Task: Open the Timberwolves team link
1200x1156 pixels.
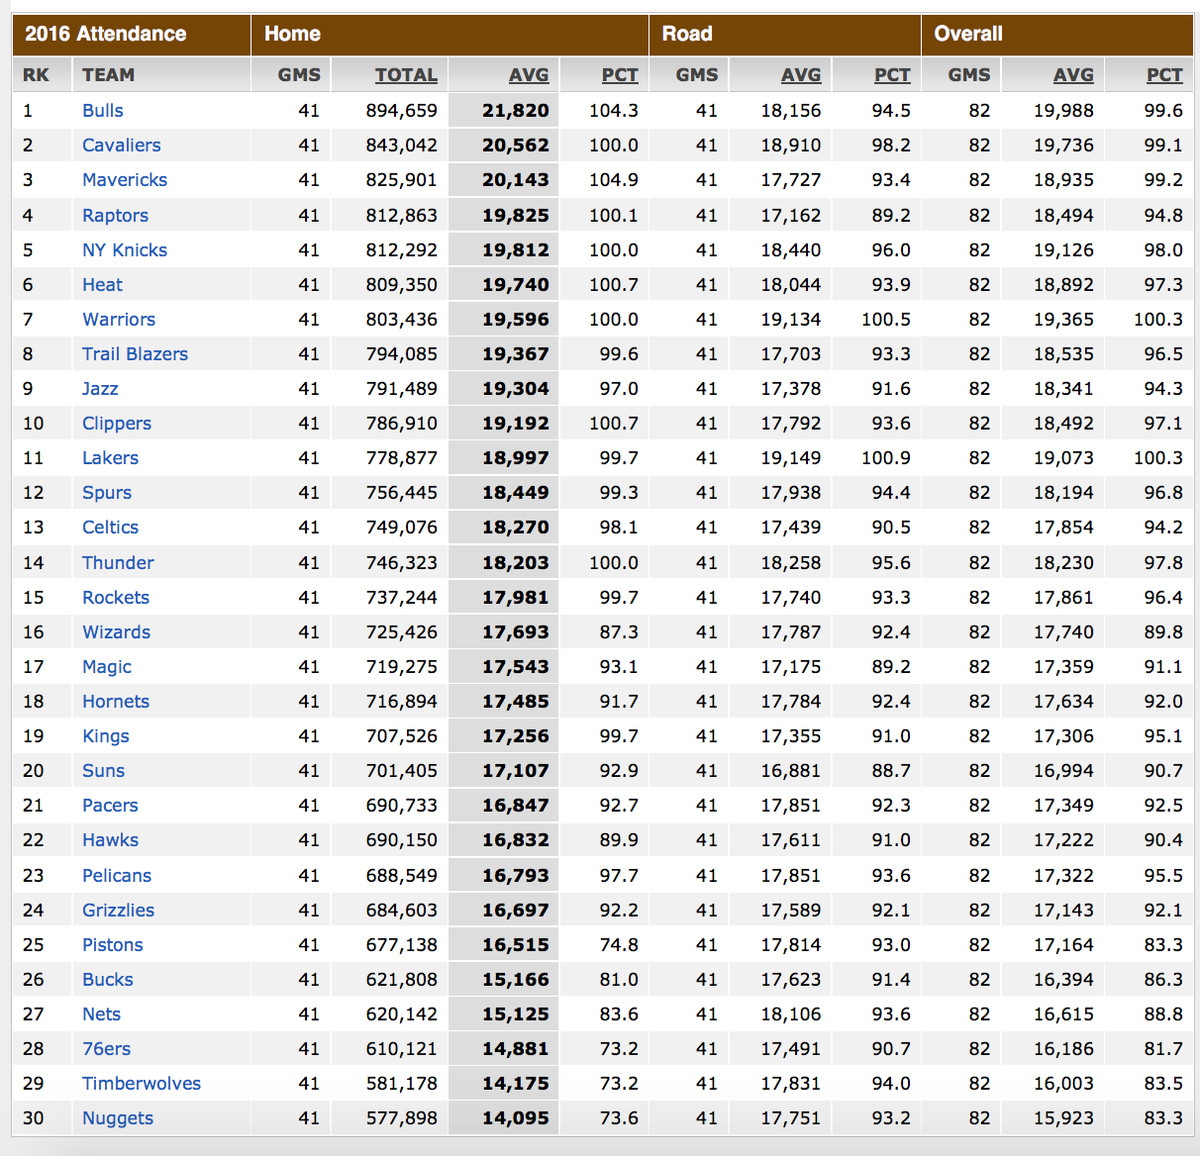Action: point(141,1084)
